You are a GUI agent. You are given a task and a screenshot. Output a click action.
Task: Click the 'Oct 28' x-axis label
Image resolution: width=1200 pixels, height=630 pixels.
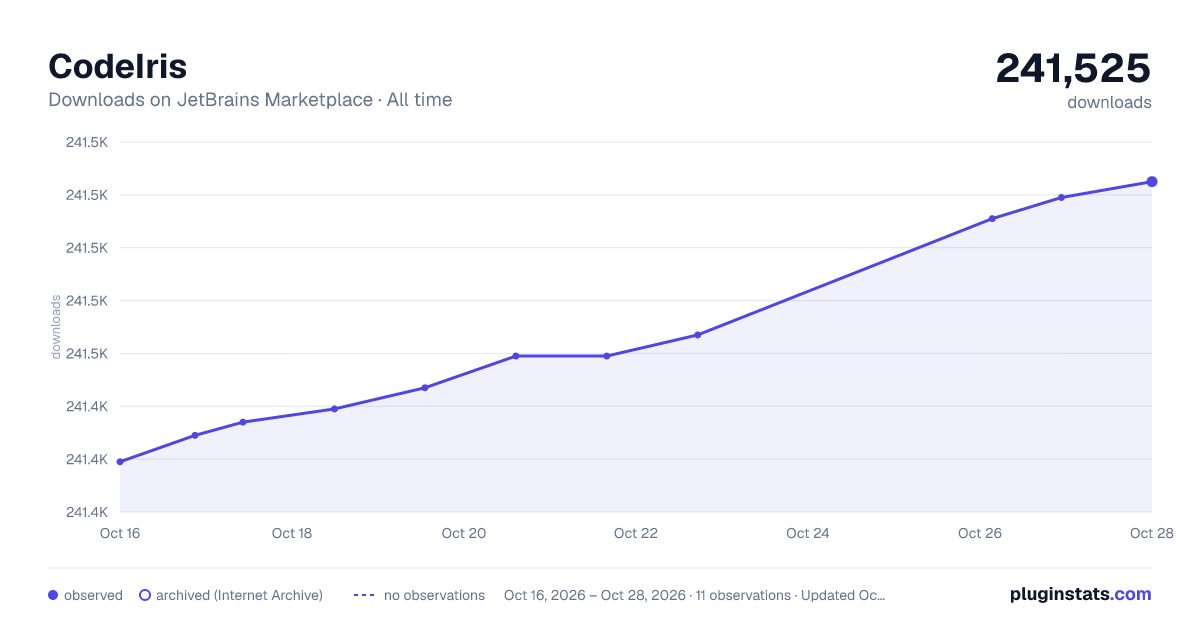point(1150,533)
